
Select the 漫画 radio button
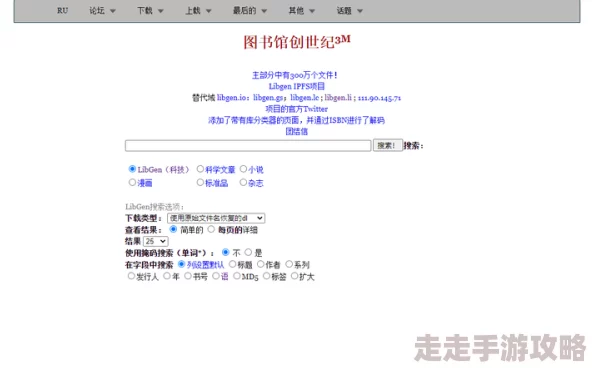click(132, 183)
